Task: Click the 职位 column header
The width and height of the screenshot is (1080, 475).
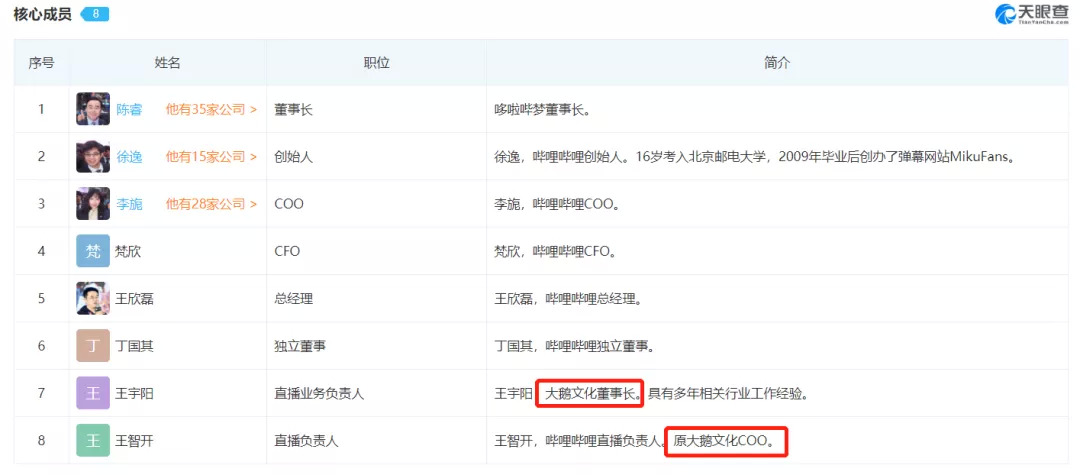Action: [376, 63]
